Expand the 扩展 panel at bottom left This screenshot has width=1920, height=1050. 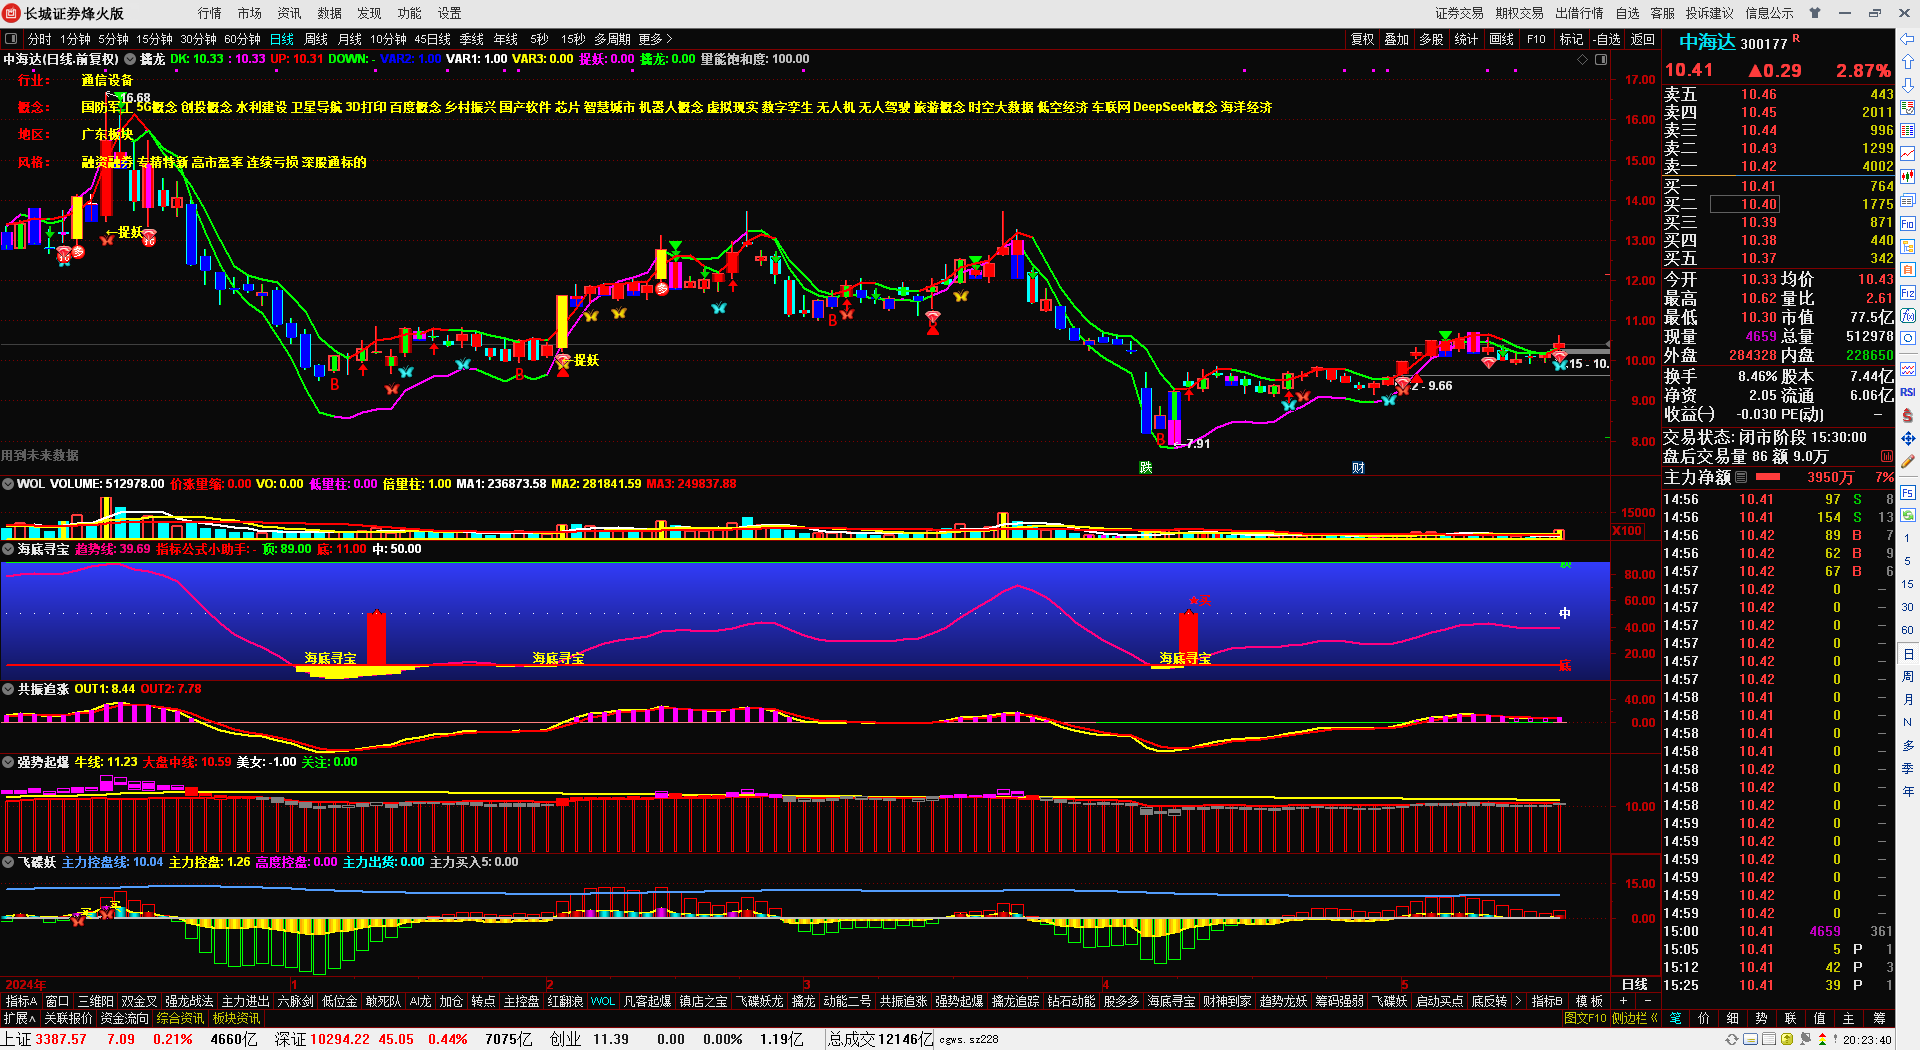(x=19, y=1018)
